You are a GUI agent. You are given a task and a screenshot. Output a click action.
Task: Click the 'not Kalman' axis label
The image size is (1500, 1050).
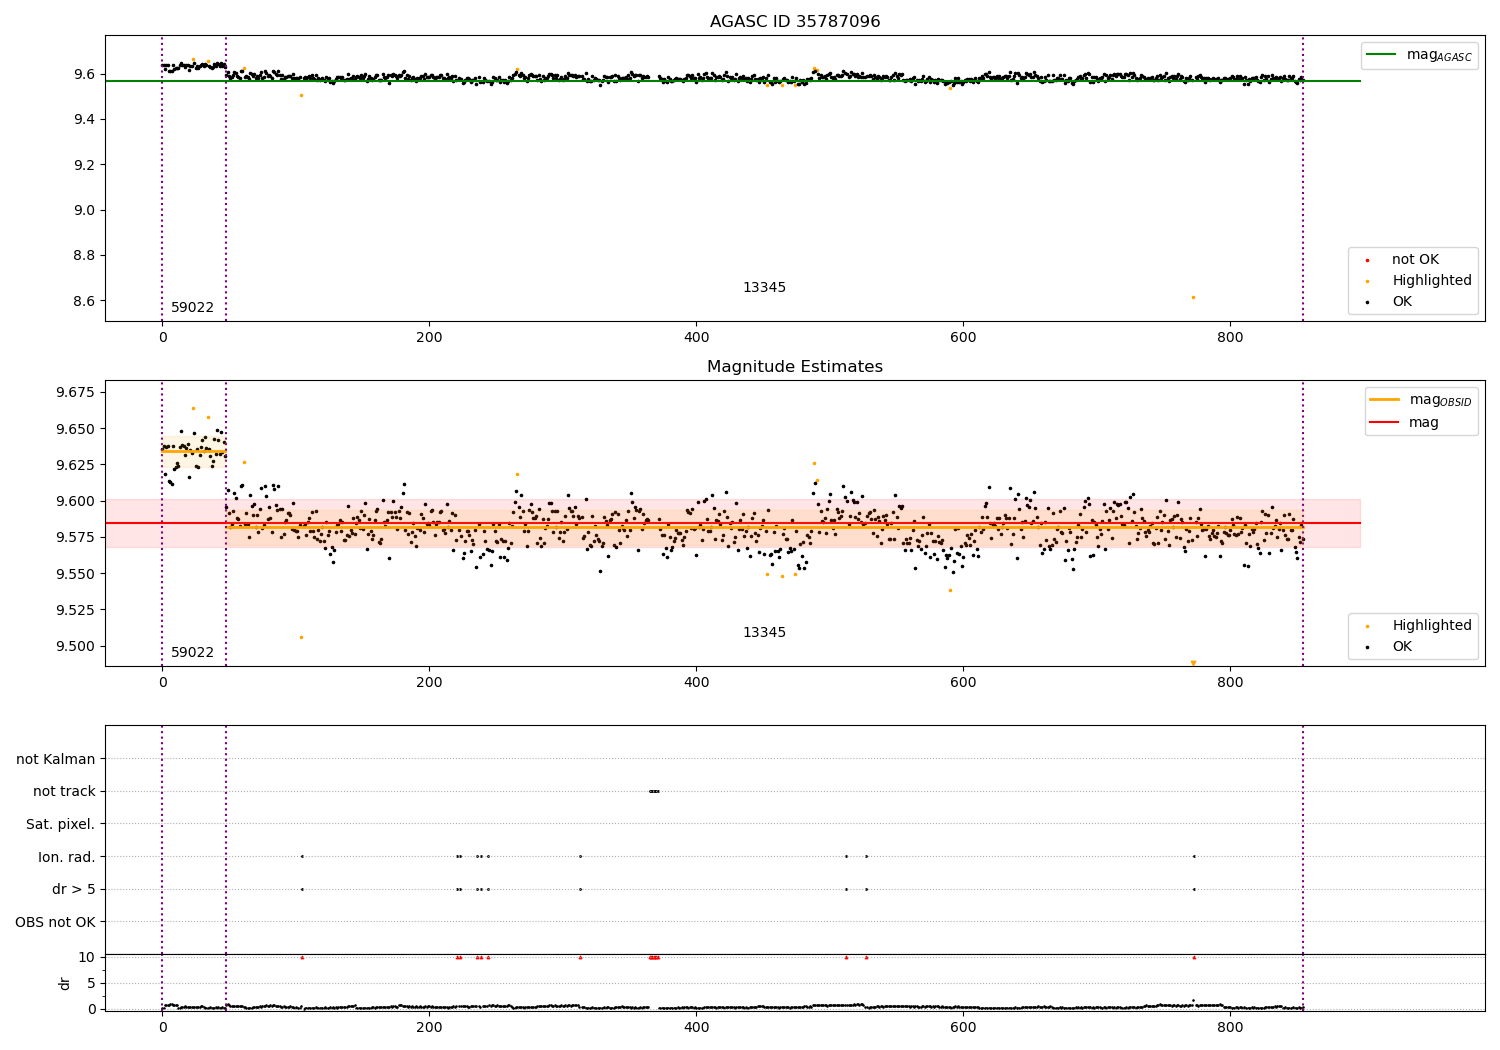pyautogui.click(x=56, y=760)
